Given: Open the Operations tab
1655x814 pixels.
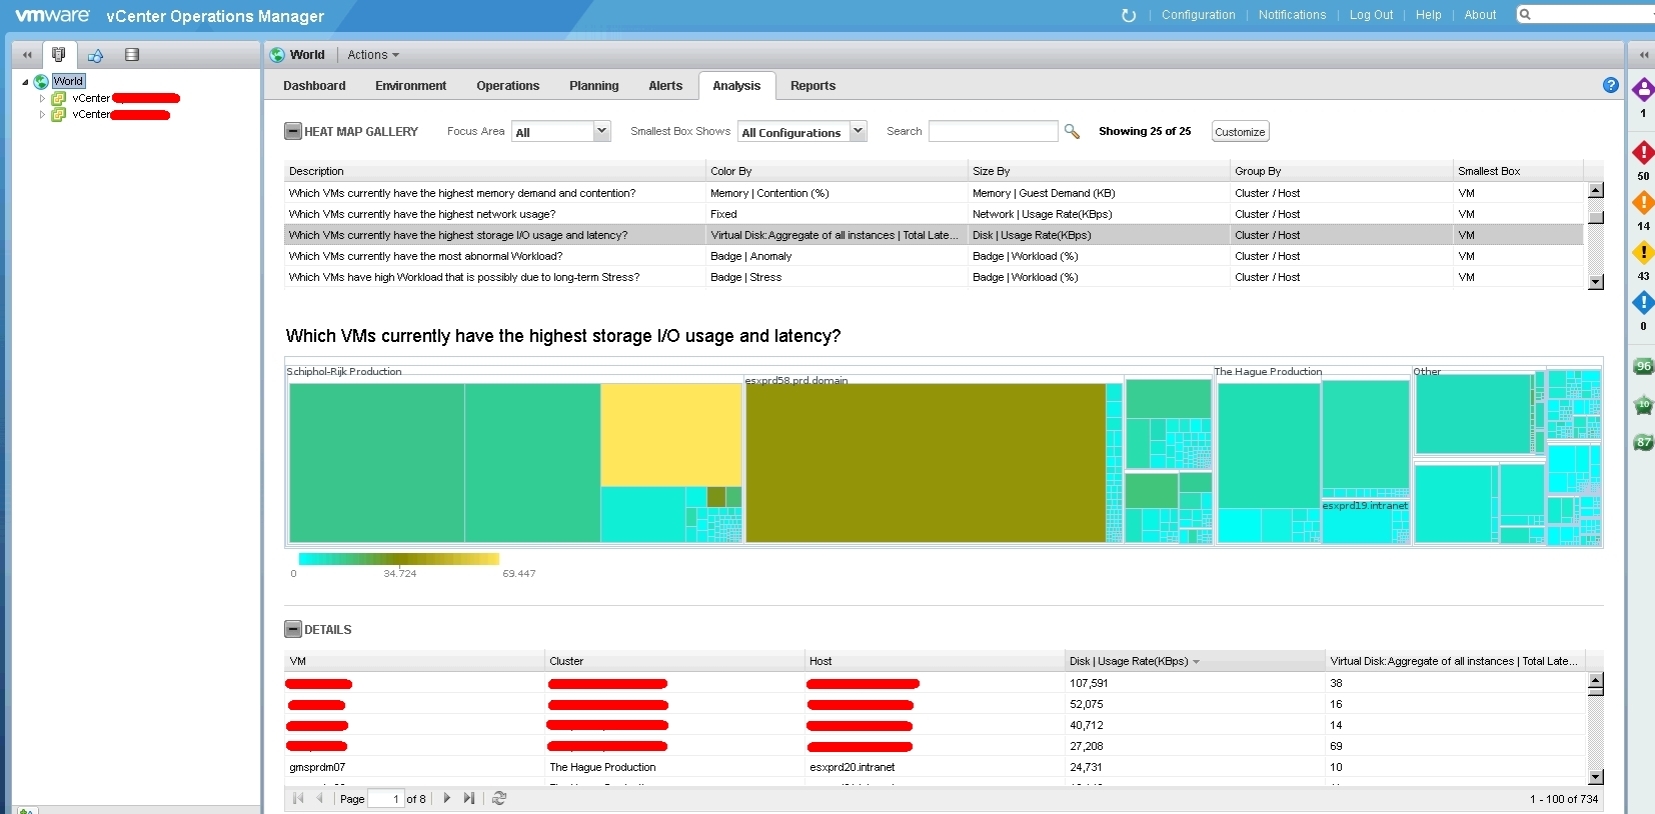Looking at the screenshot, I should [x=508, y=86].
